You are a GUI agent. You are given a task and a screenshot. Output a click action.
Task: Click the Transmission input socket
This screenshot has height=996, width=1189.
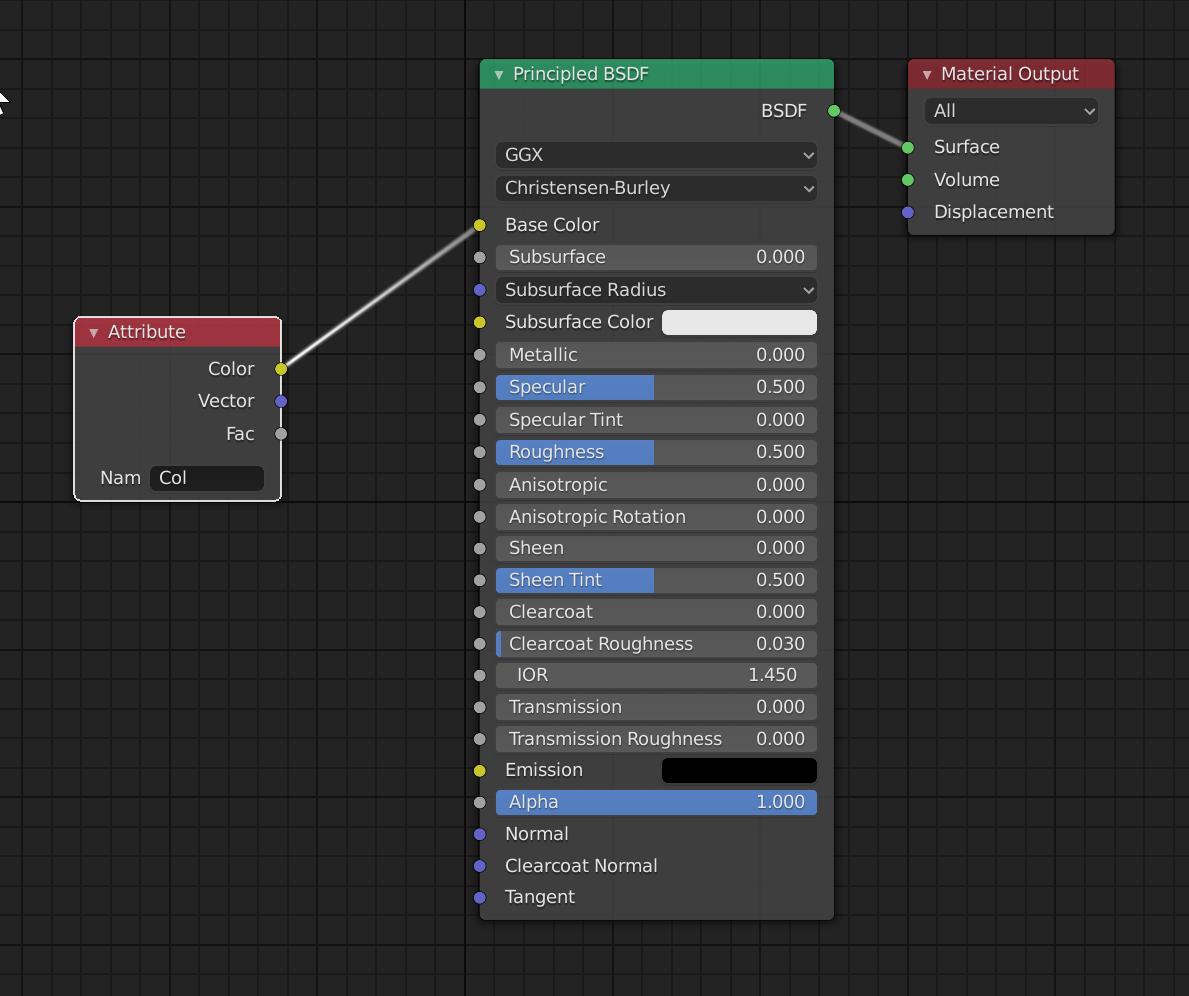click(x=479, y=707)
